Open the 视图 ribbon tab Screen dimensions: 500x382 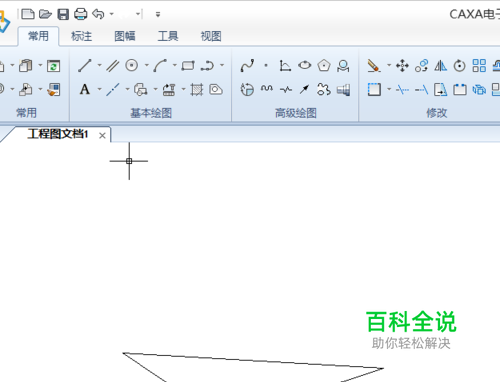(211, 36)
